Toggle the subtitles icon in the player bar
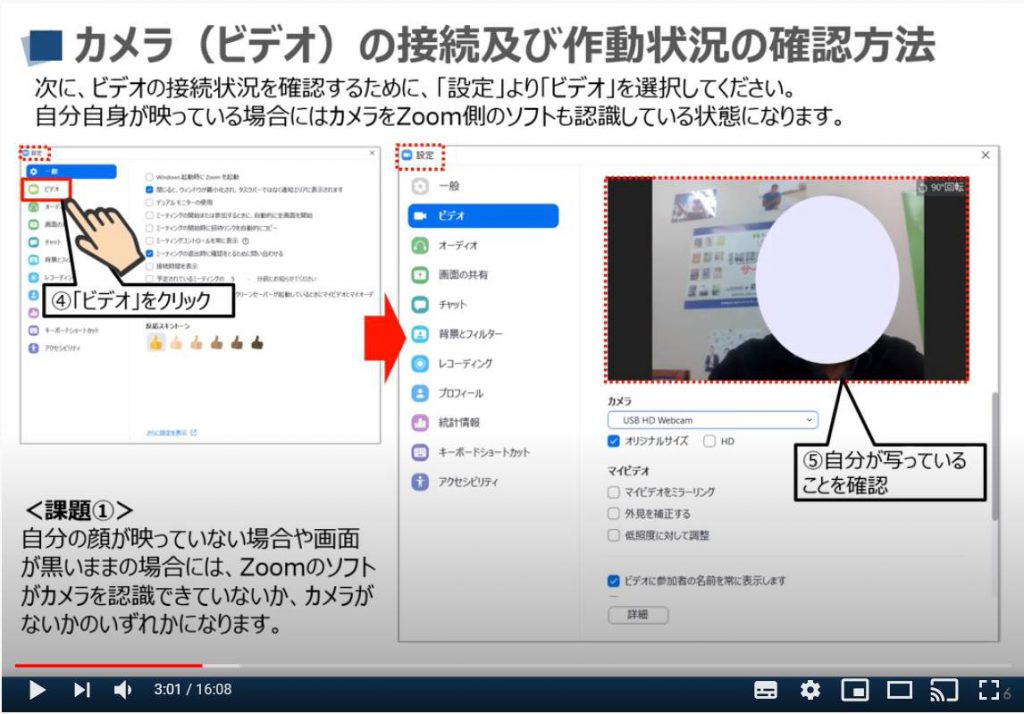1024x714 pixels. pyautogui.click(x=764, y=690)
